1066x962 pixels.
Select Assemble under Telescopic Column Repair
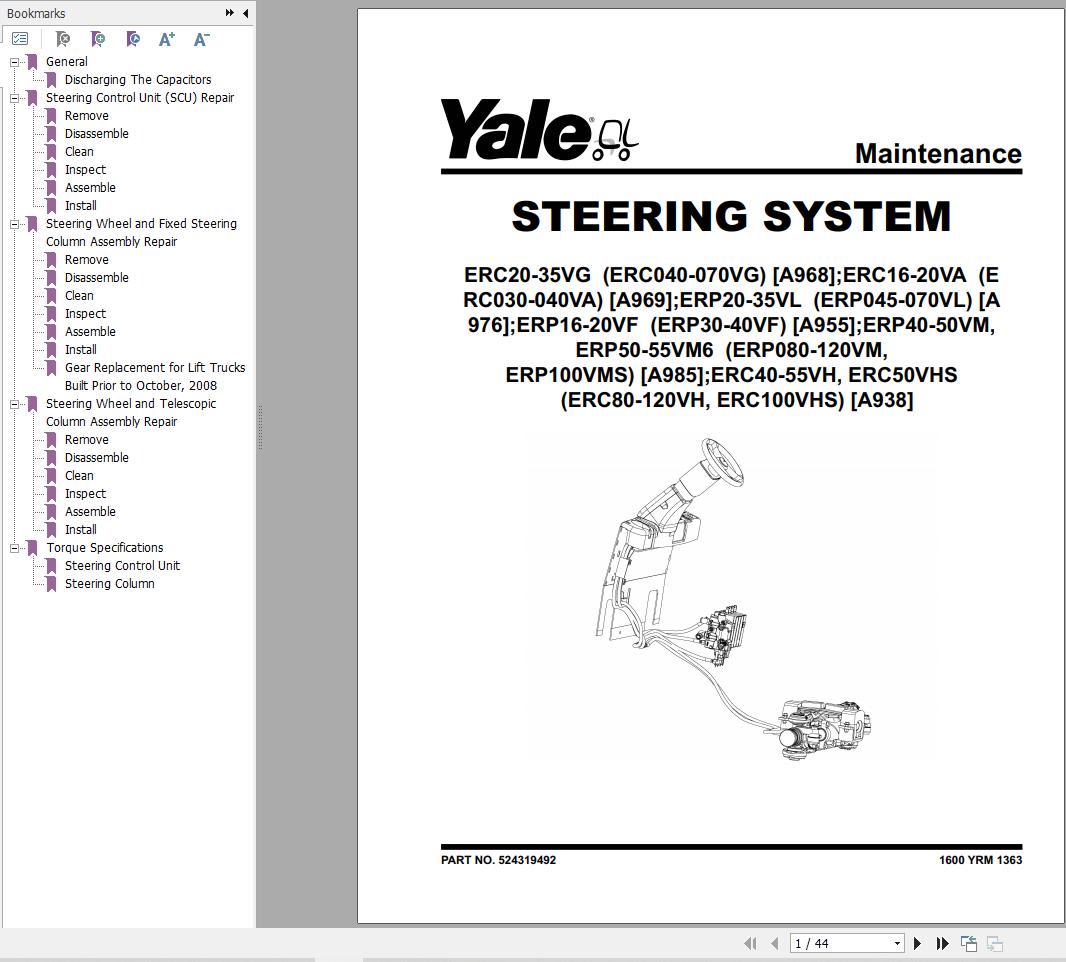pyautogui.click(x=90, y=512)
